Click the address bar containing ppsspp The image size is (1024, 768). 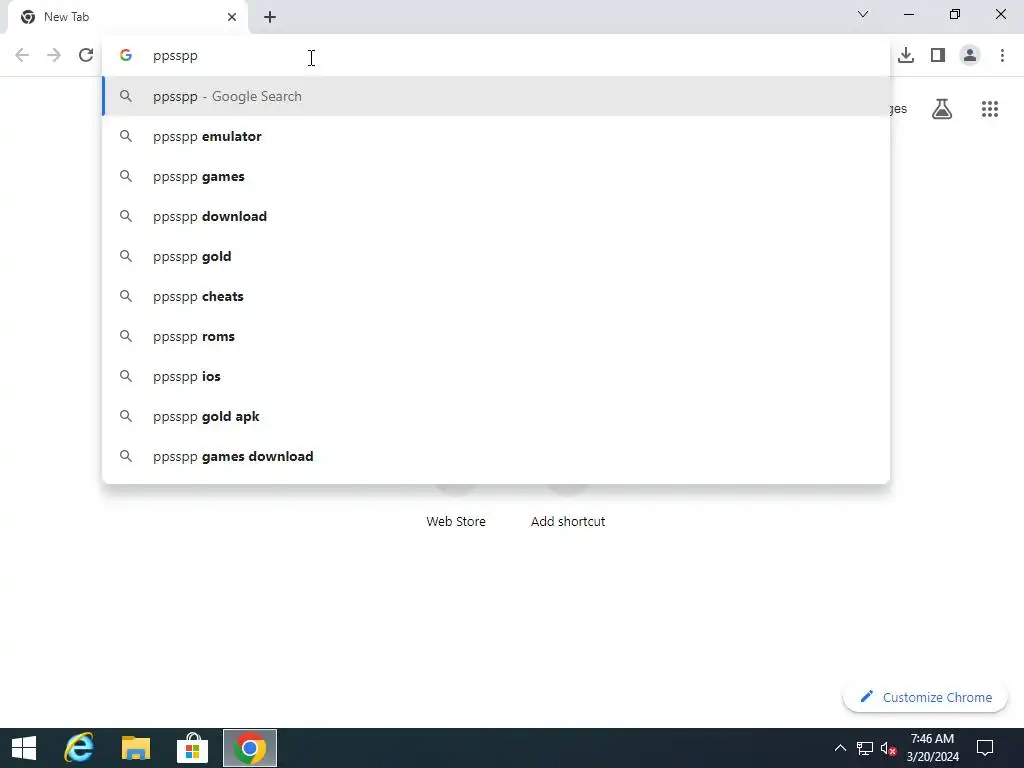tap(496, 56)
